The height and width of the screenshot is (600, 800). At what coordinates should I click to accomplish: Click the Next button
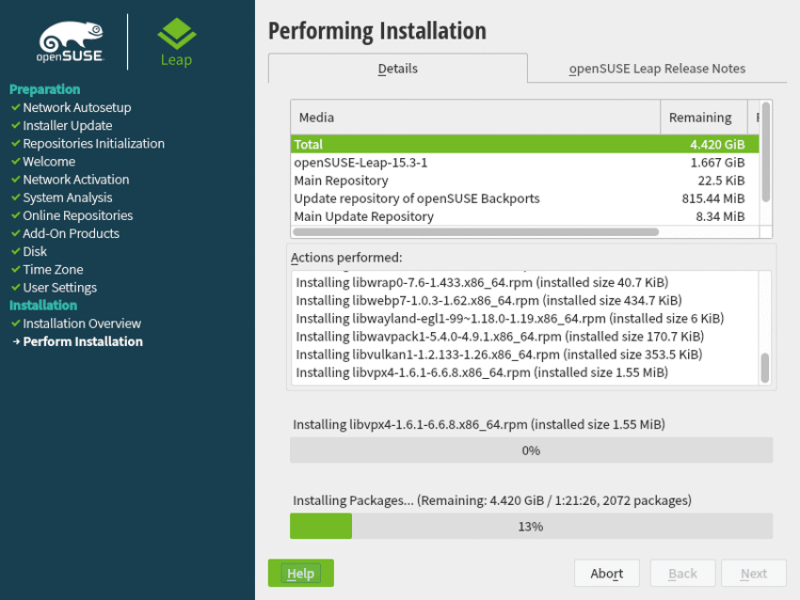[754, 573]
